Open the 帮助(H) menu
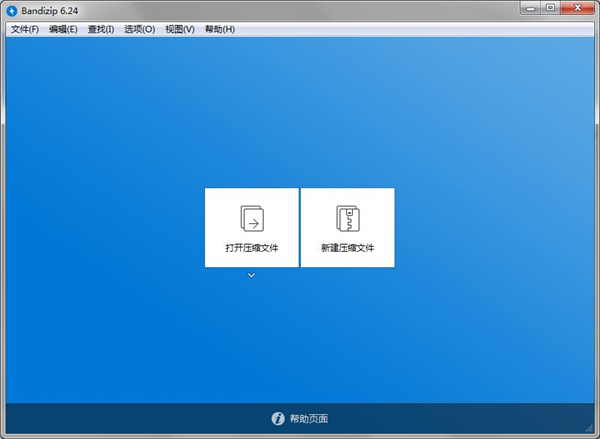This screenshot has height=439, width=600. pos(220,29)
